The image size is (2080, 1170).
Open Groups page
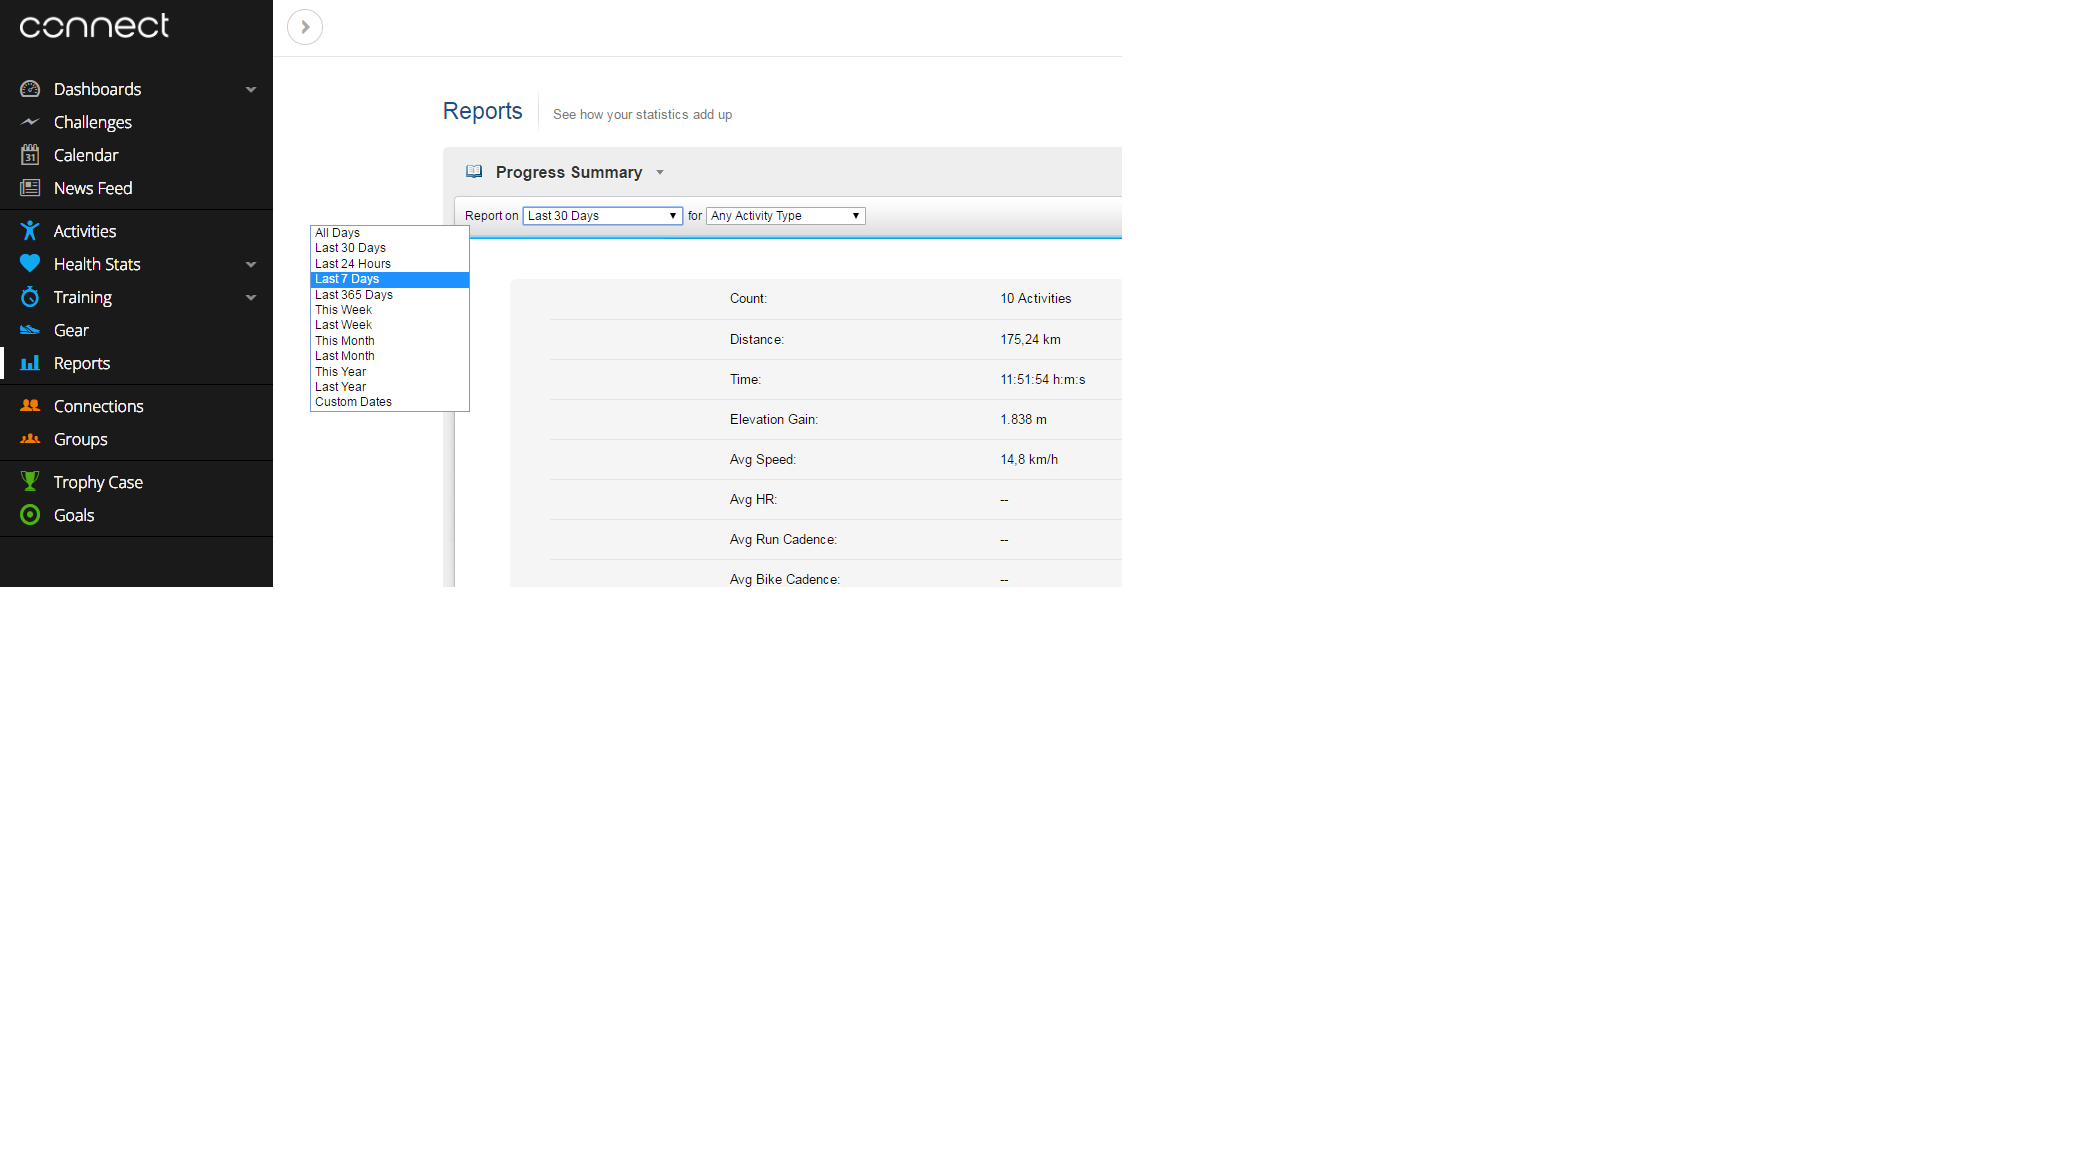tap(81, 439)
